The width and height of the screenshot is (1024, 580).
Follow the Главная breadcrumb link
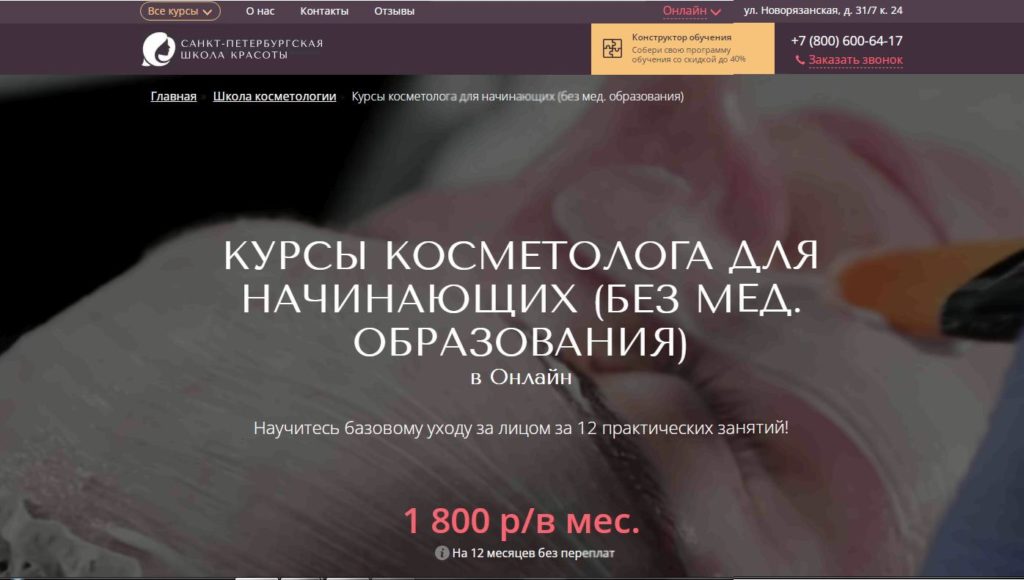click(x=173, y=97)
